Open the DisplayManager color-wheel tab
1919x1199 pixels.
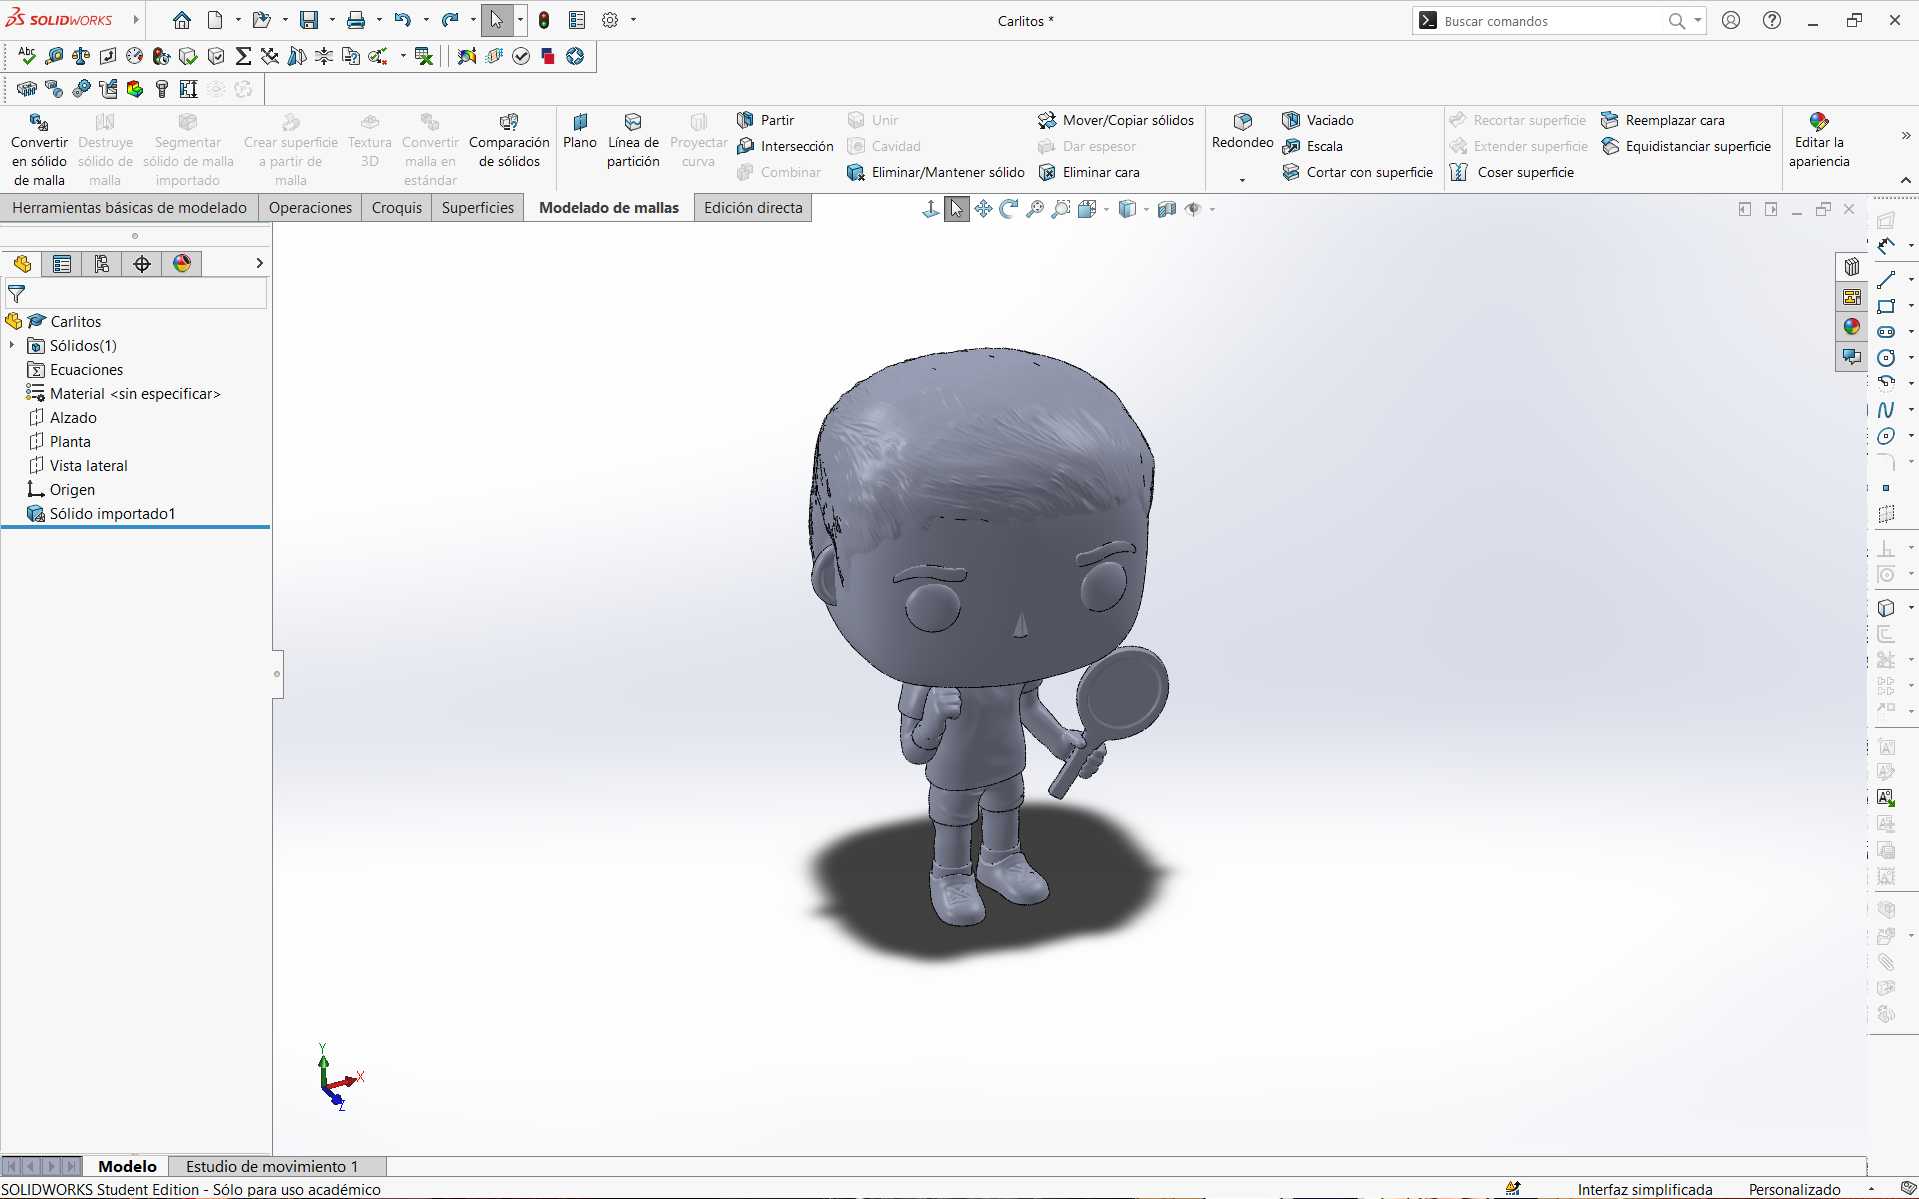tap(182, 264)
